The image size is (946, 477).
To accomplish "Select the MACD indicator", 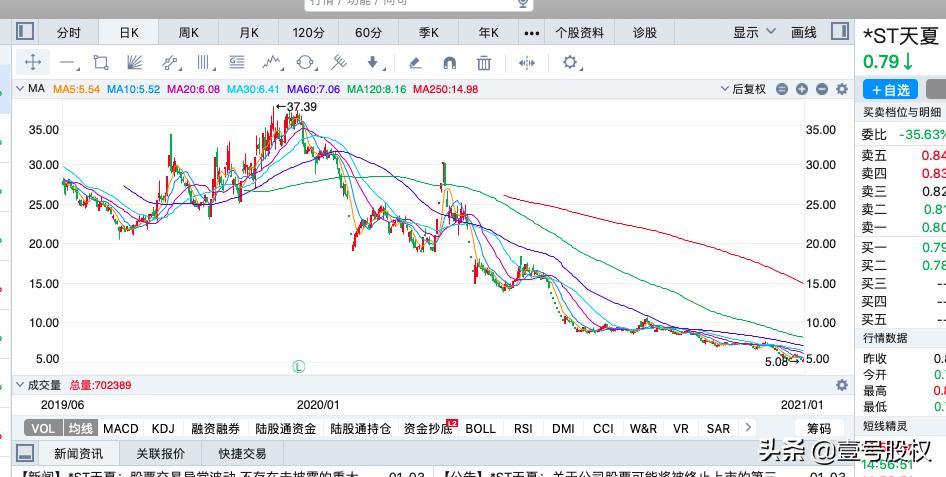I will (121, 428).
